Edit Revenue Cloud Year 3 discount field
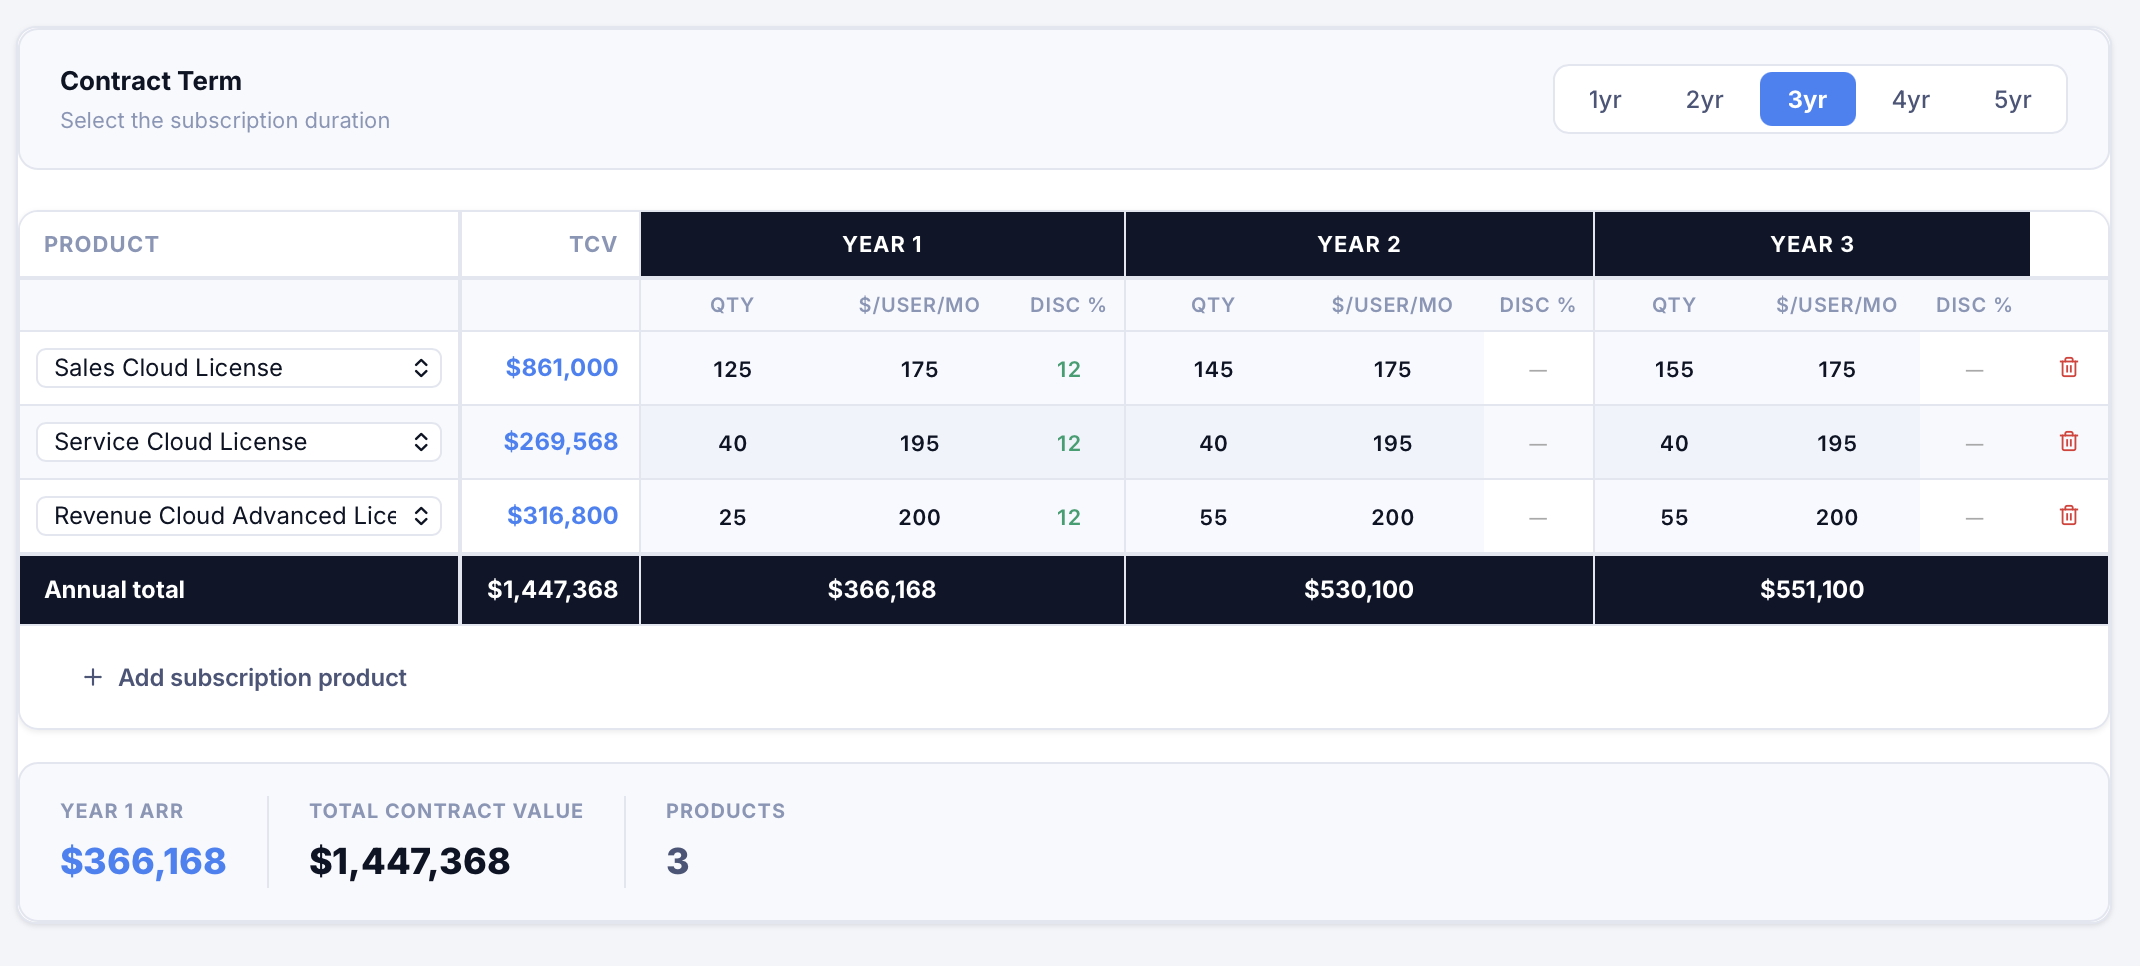 pos(1974,517)
